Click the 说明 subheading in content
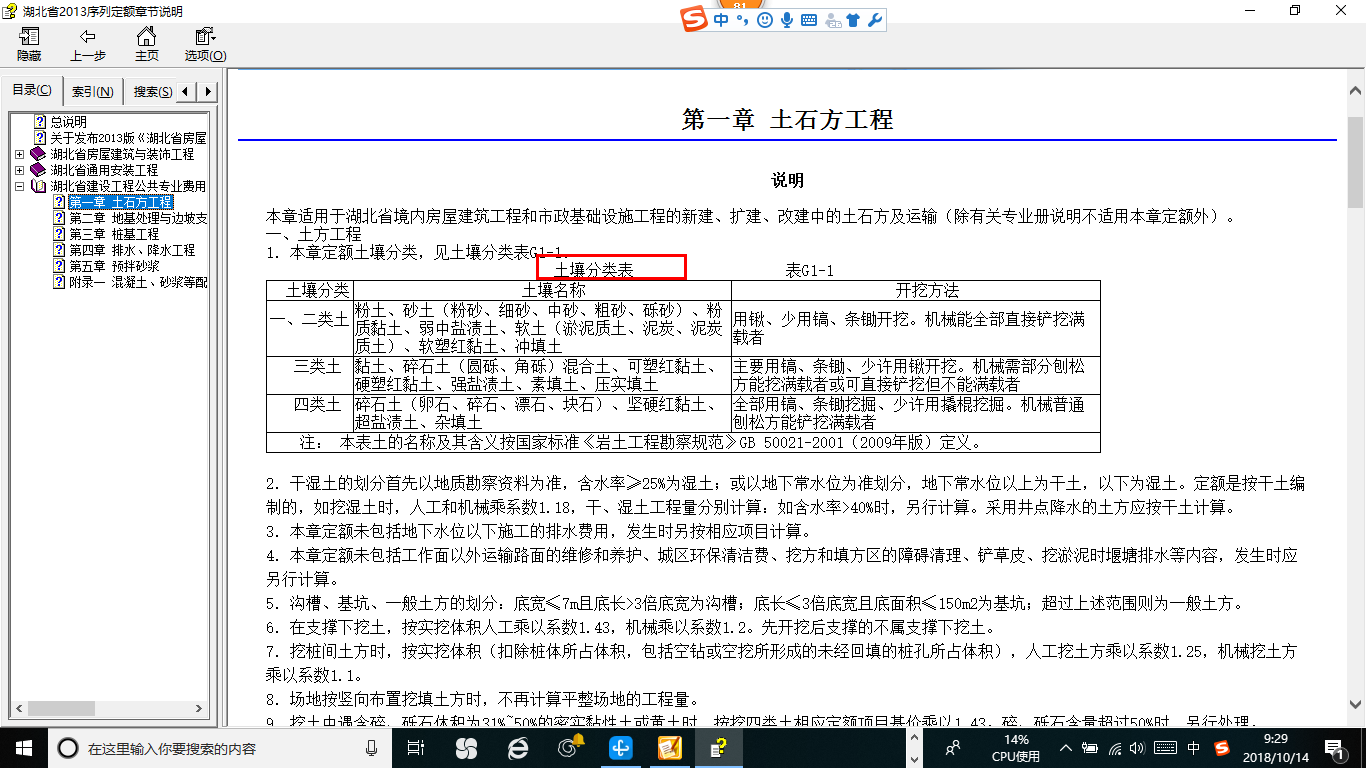The height and width of the screenshot is (768, 1366). (x=787, y=181)
